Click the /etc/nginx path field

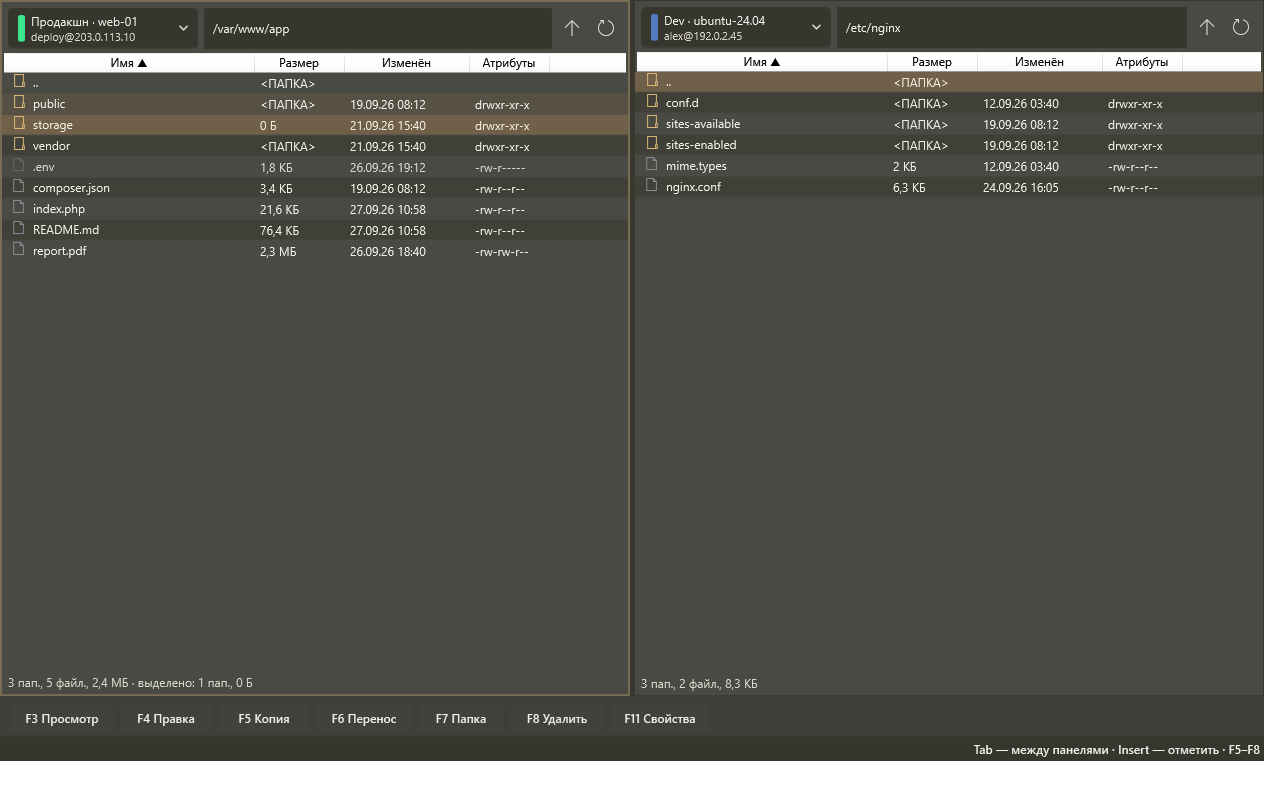(x=1012, y=28)
